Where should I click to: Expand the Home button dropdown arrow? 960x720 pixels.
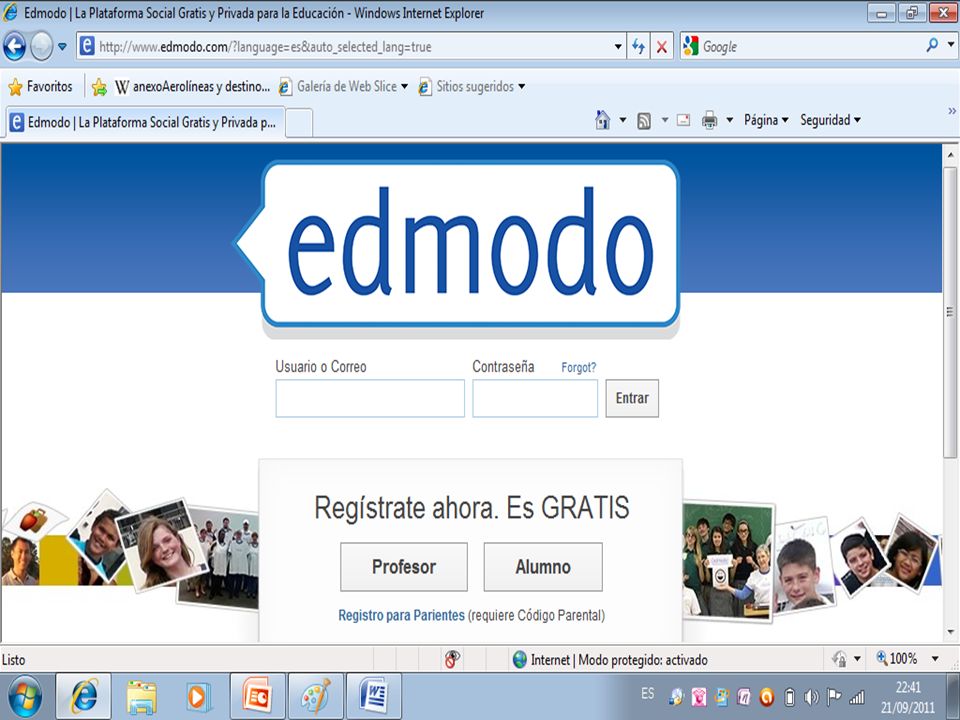pyautogui.click(x=623, y=120)
